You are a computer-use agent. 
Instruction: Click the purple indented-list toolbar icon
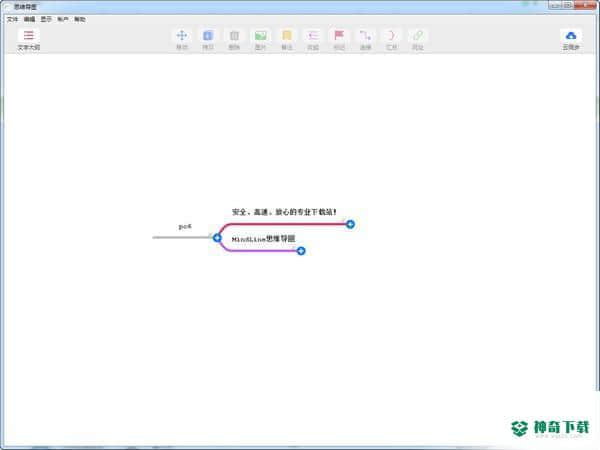(313, 39)
